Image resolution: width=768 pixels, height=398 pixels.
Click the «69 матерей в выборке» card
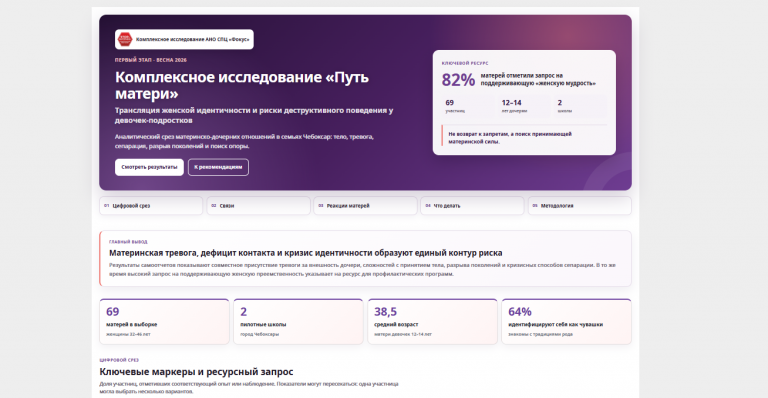[165, 322]
